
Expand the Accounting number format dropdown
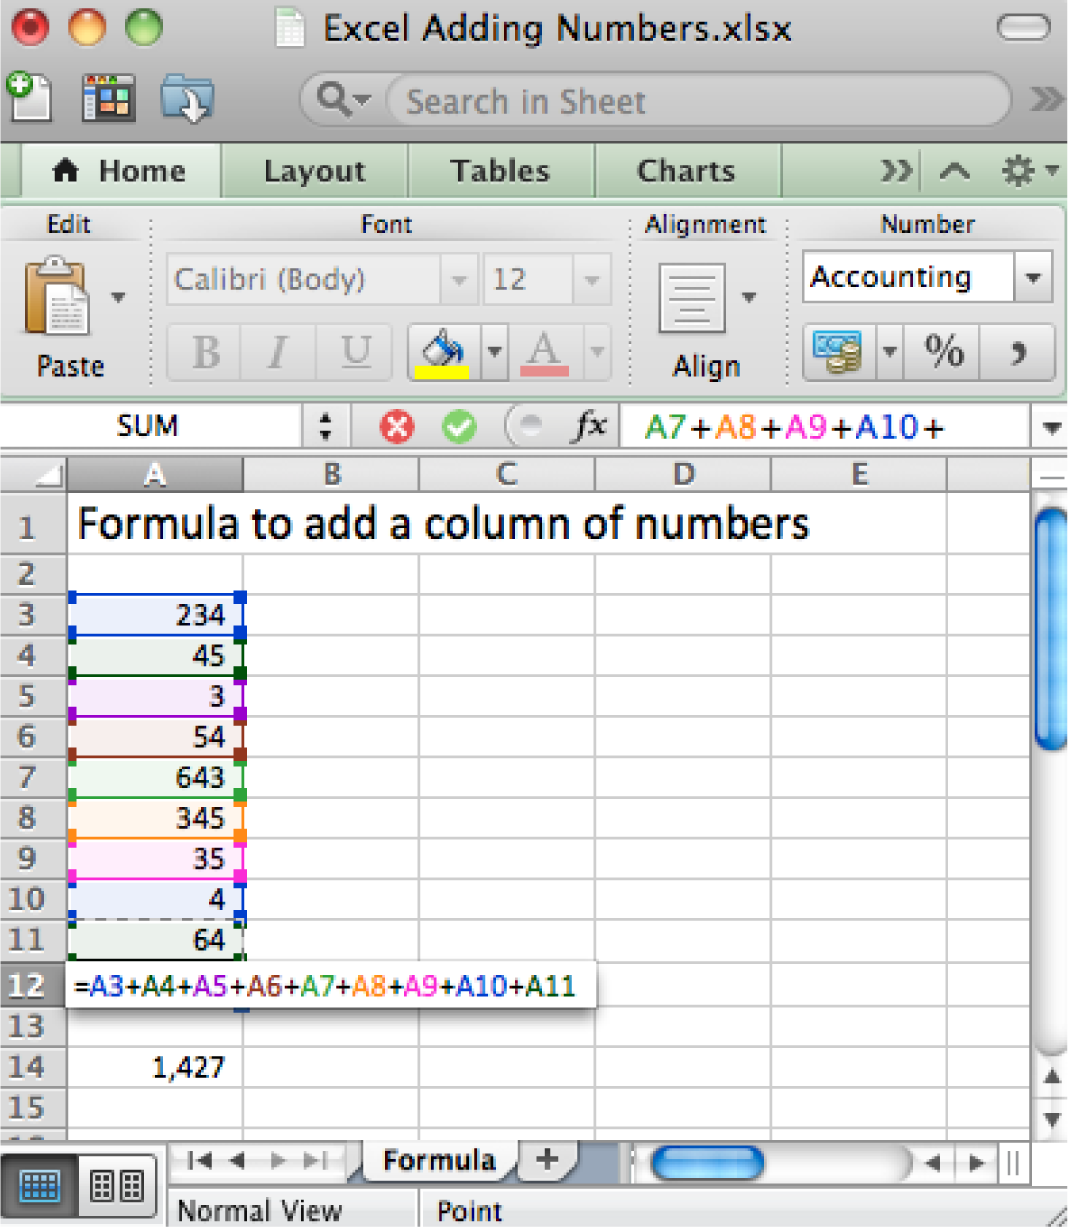coord(1033,277)
